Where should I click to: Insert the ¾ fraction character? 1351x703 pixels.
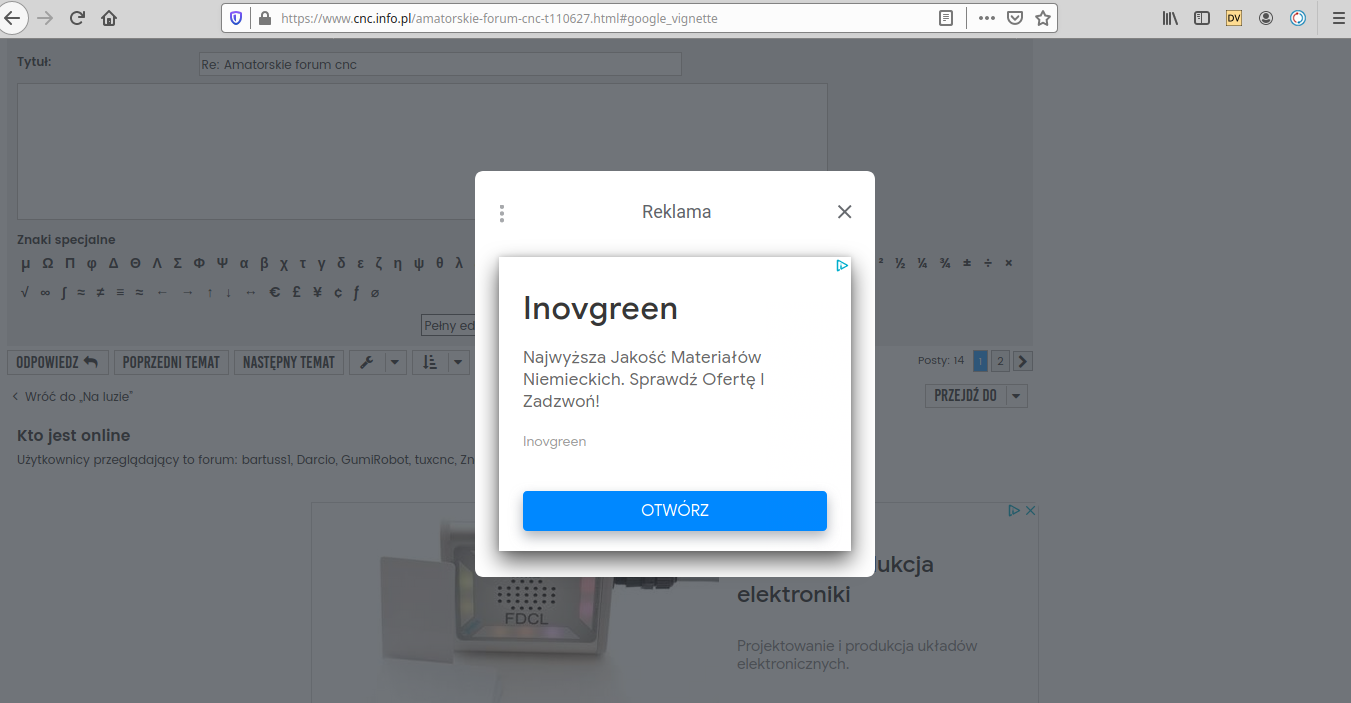(x=944, y=263)
